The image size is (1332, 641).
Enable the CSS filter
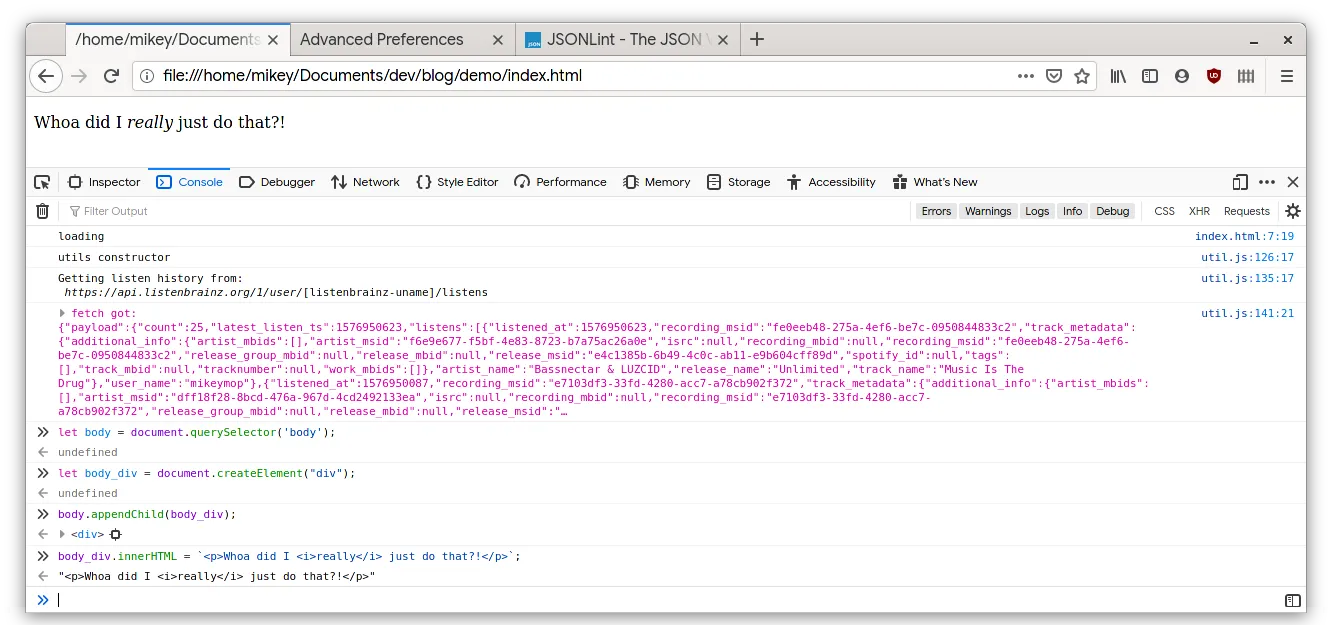(x=1164, y=211)
